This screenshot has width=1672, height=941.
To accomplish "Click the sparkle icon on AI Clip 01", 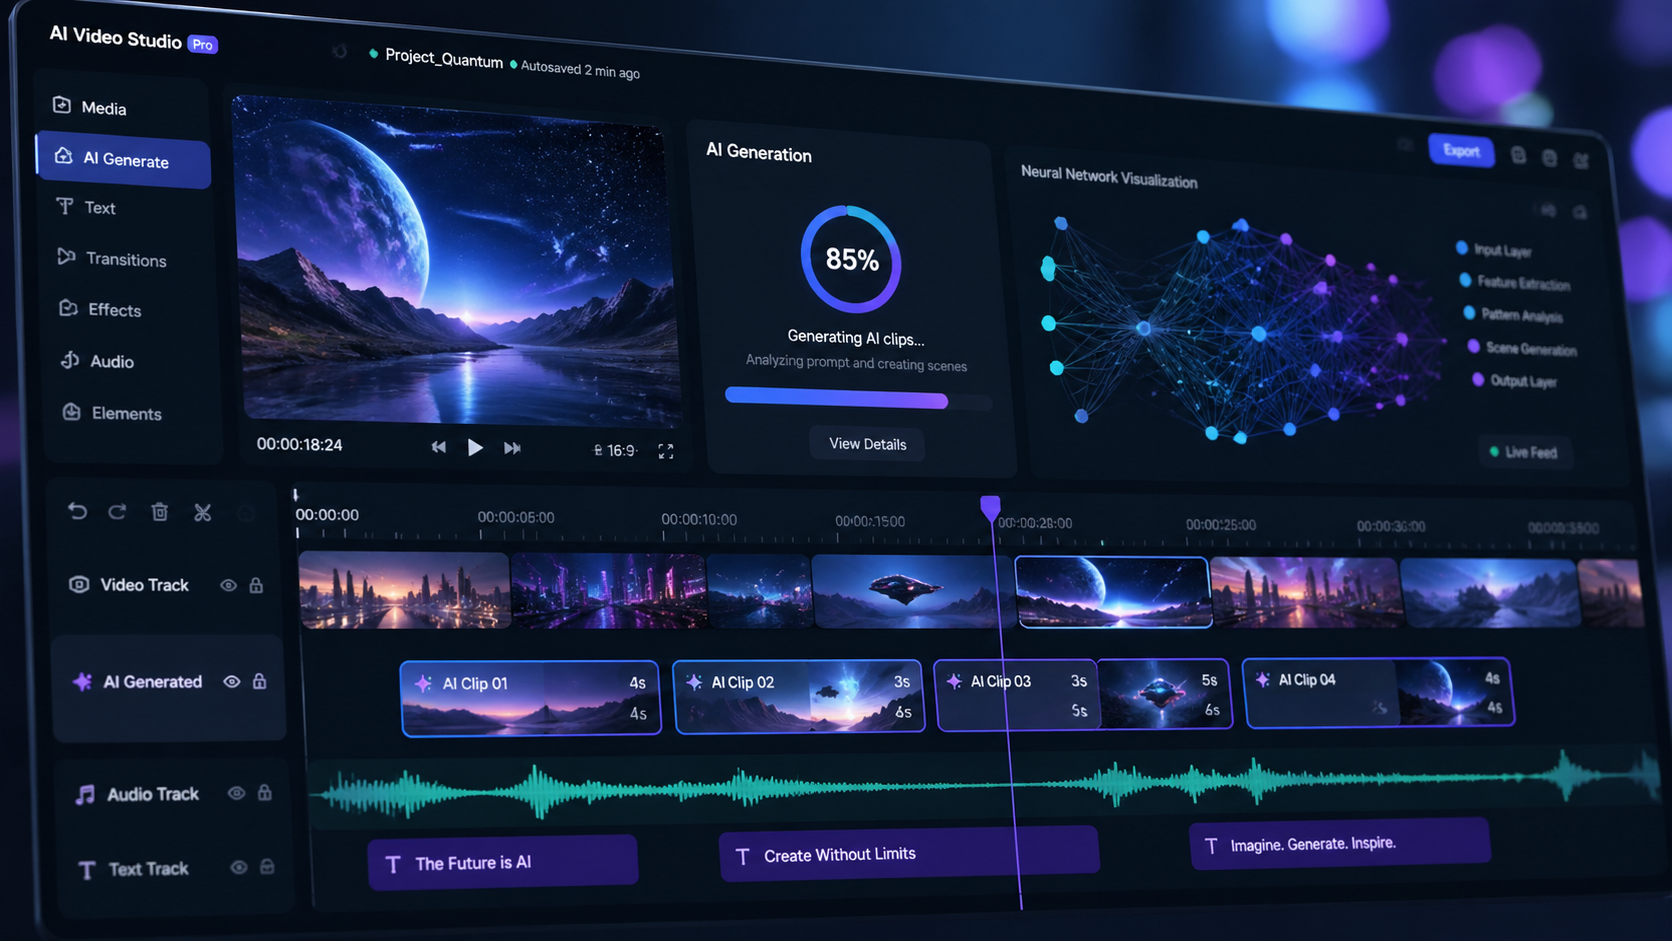I will [x=423, y=683].
